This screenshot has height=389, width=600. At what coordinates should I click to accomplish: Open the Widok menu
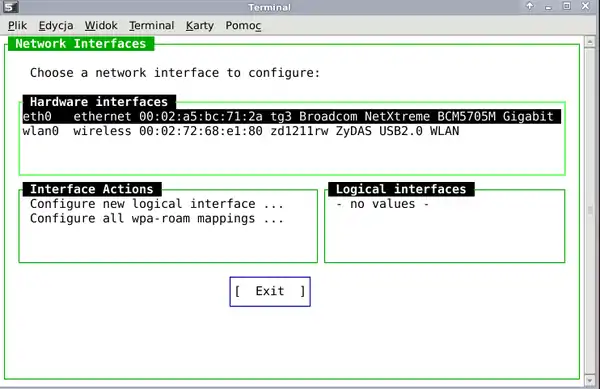(x=101, y=26)
